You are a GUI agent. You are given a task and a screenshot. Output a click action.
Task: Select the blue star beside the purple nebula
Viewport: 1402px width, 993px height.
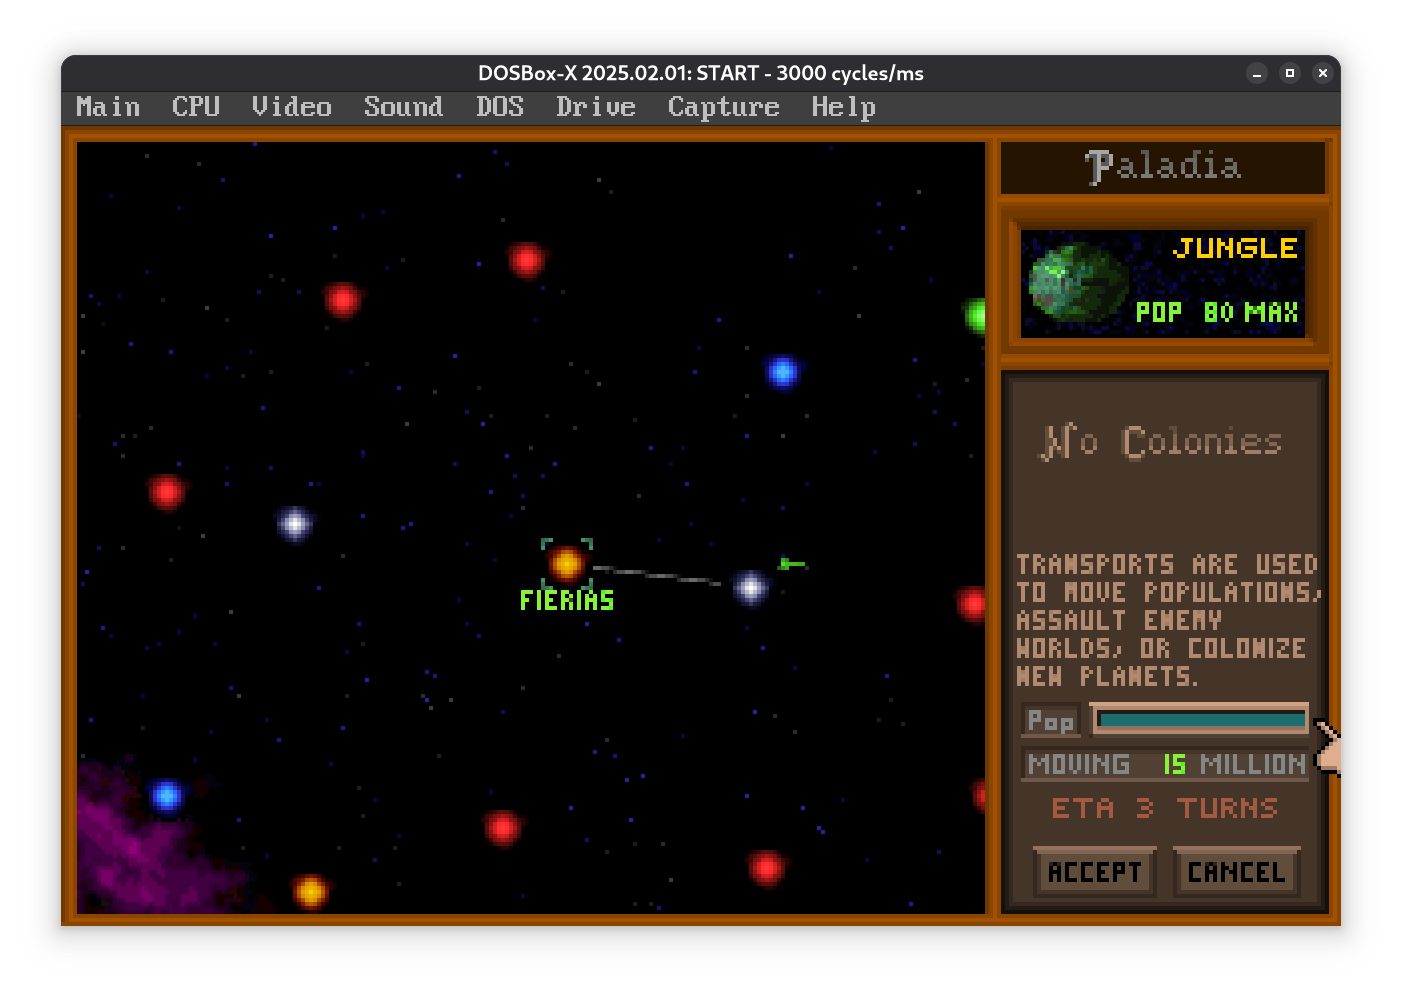167,796
